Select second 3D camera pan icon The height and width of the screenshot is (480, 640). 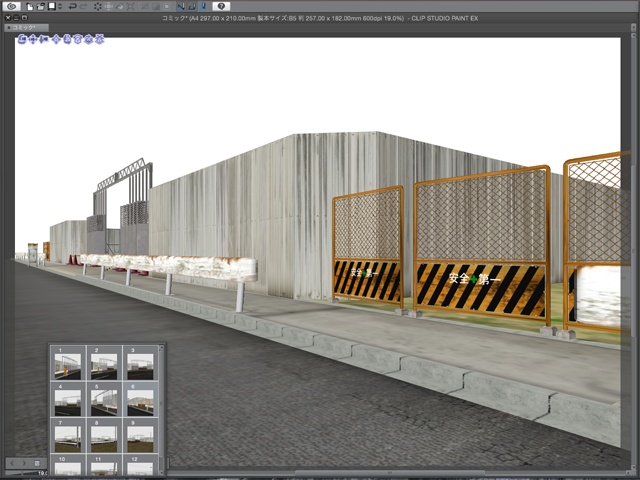tap(33, 39)
